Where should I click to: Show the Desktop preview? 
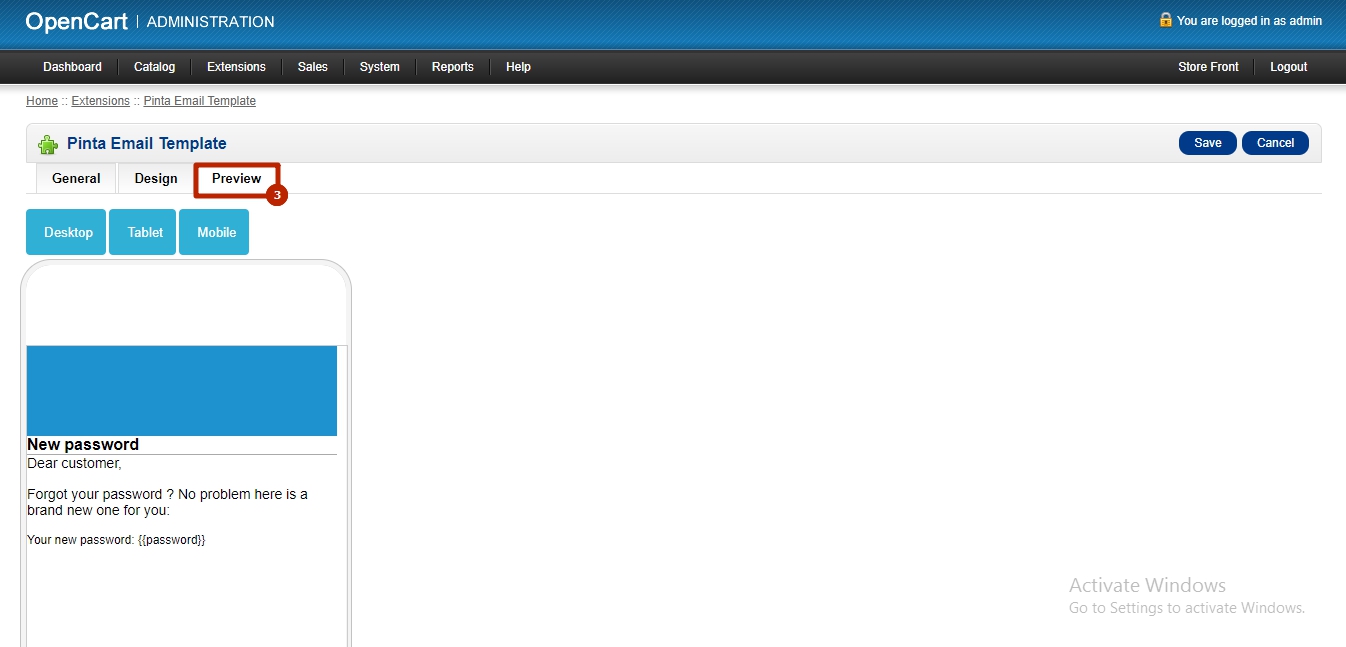[x=68, y=232]
